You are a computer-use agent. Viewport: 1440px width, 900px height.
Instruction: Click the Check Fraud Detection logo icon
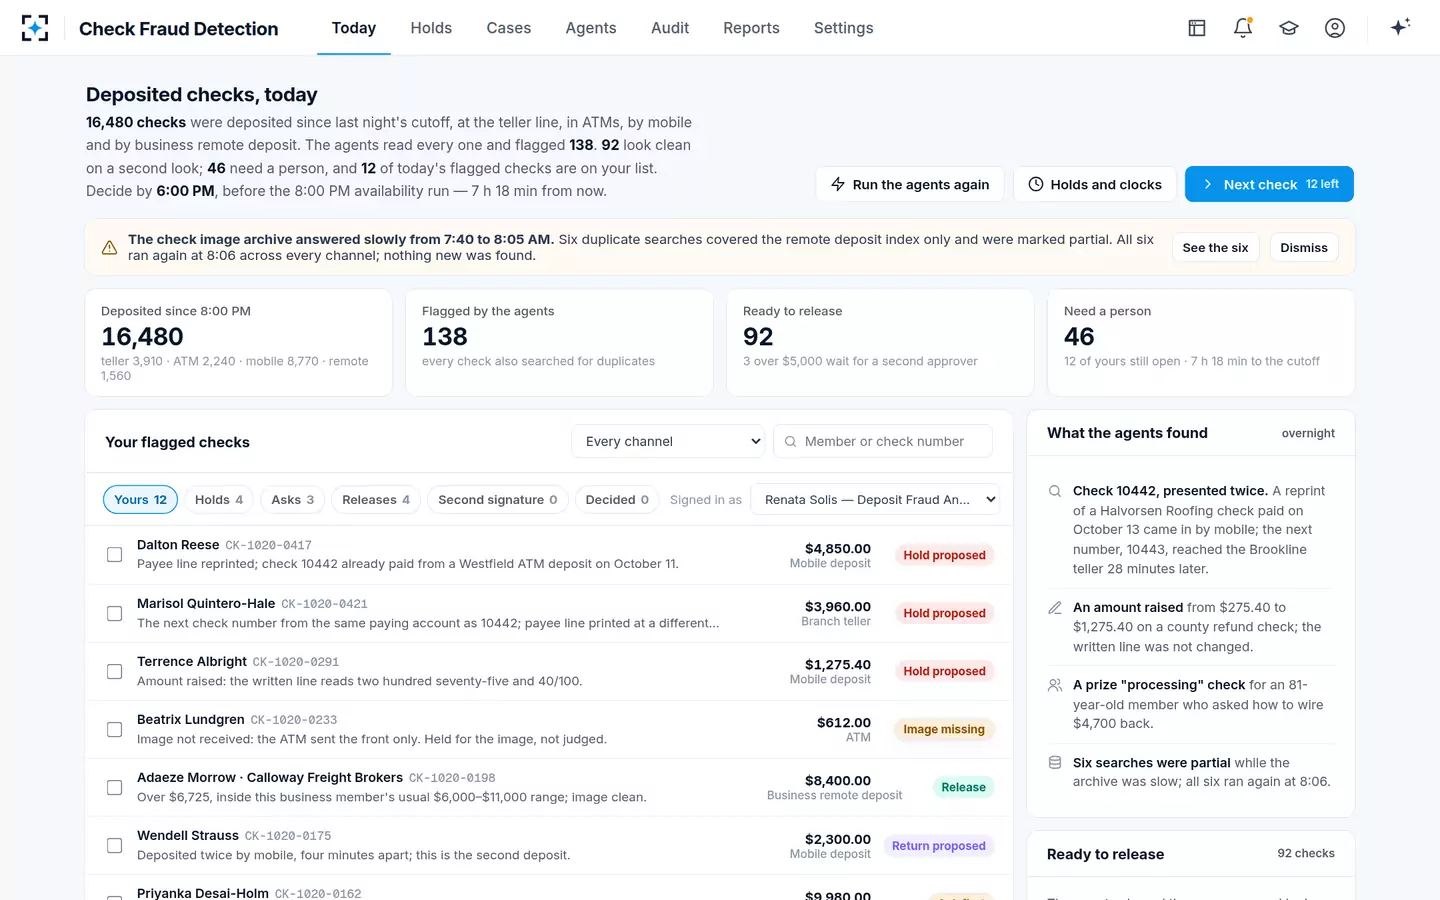pos(35,28)
